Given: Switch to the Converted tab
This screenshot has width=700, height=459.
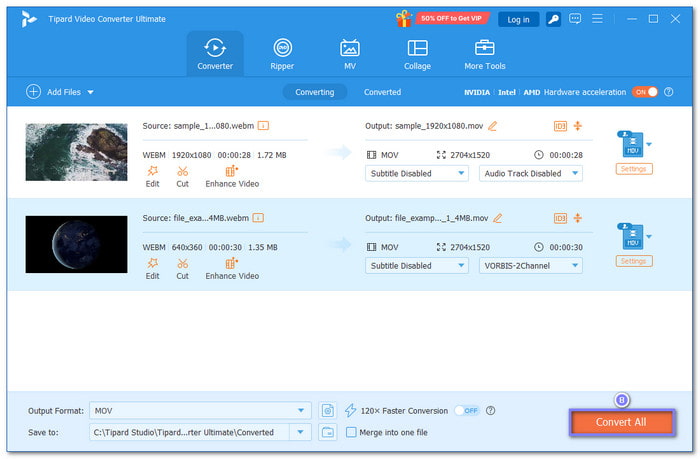Looking at the screenshot, I should (x=382, y=92).
